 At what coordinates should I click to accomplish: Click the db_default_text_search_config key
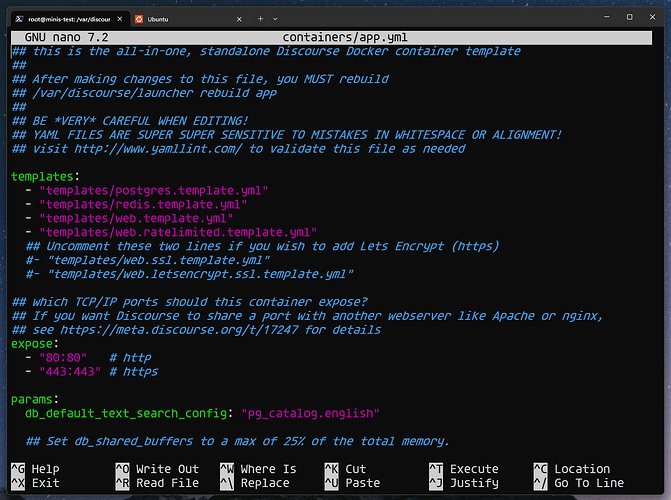(x=126, y=414)
